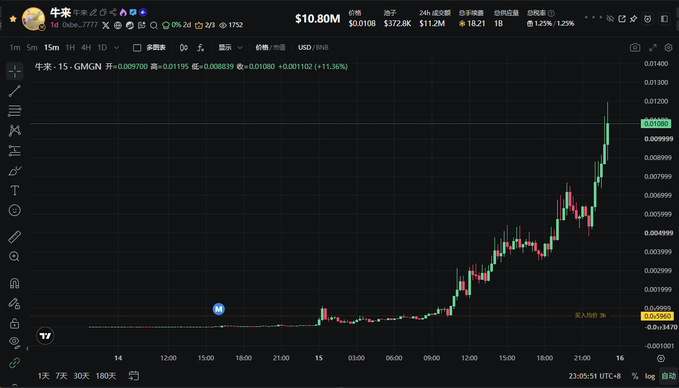679x388 pixels.
Task: Click the crown 2/3 indicator
Action: tap(205, 25)
